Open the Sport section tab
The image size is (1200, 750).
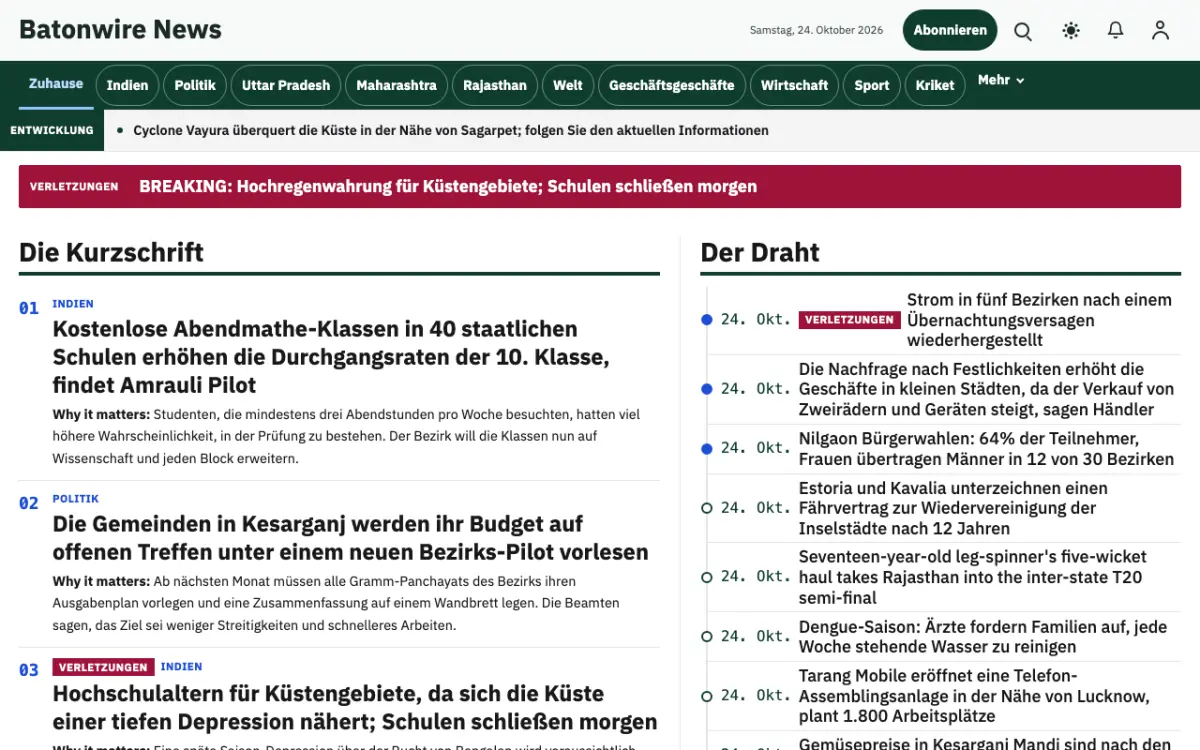[x=872, y=85]
